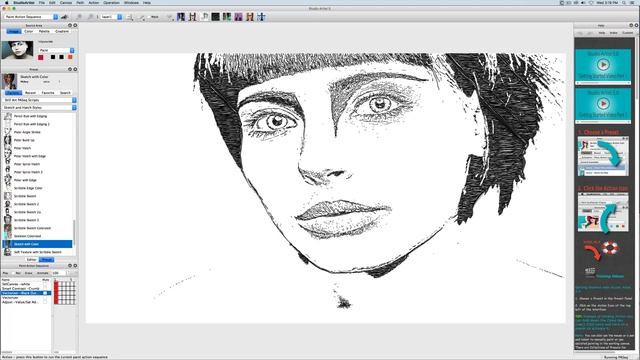
Task: Click the Help panel settings icon
Action: coord(631,25)
